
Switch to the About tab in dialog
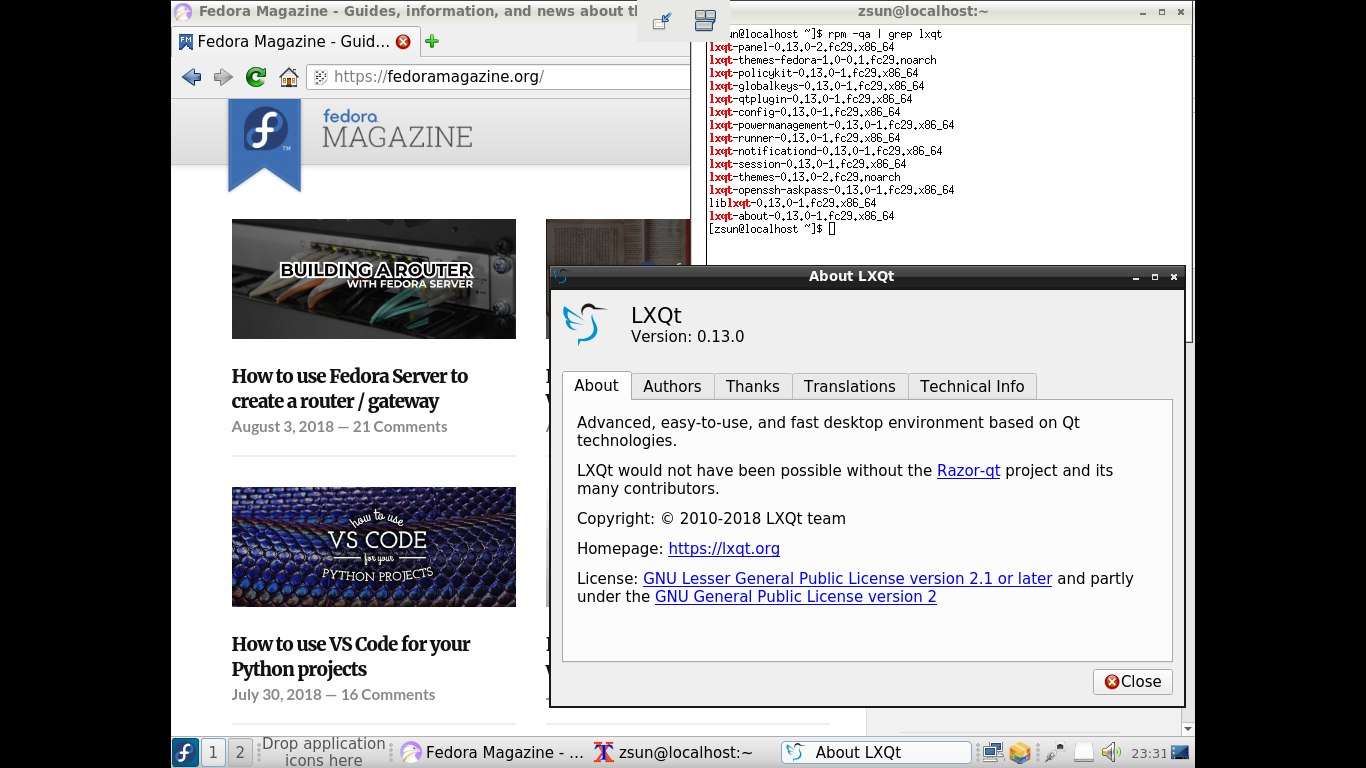click(596, 385)
